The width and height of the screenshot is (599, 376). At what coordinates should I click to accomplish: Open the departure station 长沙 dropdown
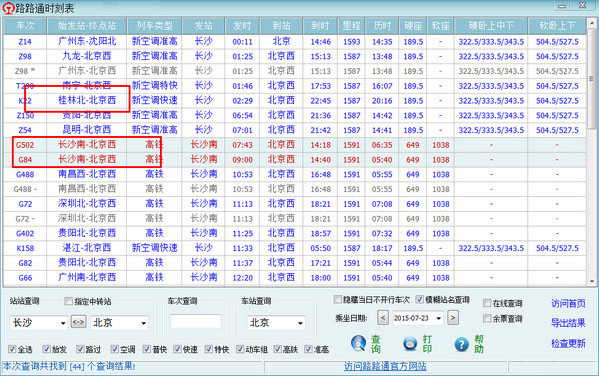(63, 323)
